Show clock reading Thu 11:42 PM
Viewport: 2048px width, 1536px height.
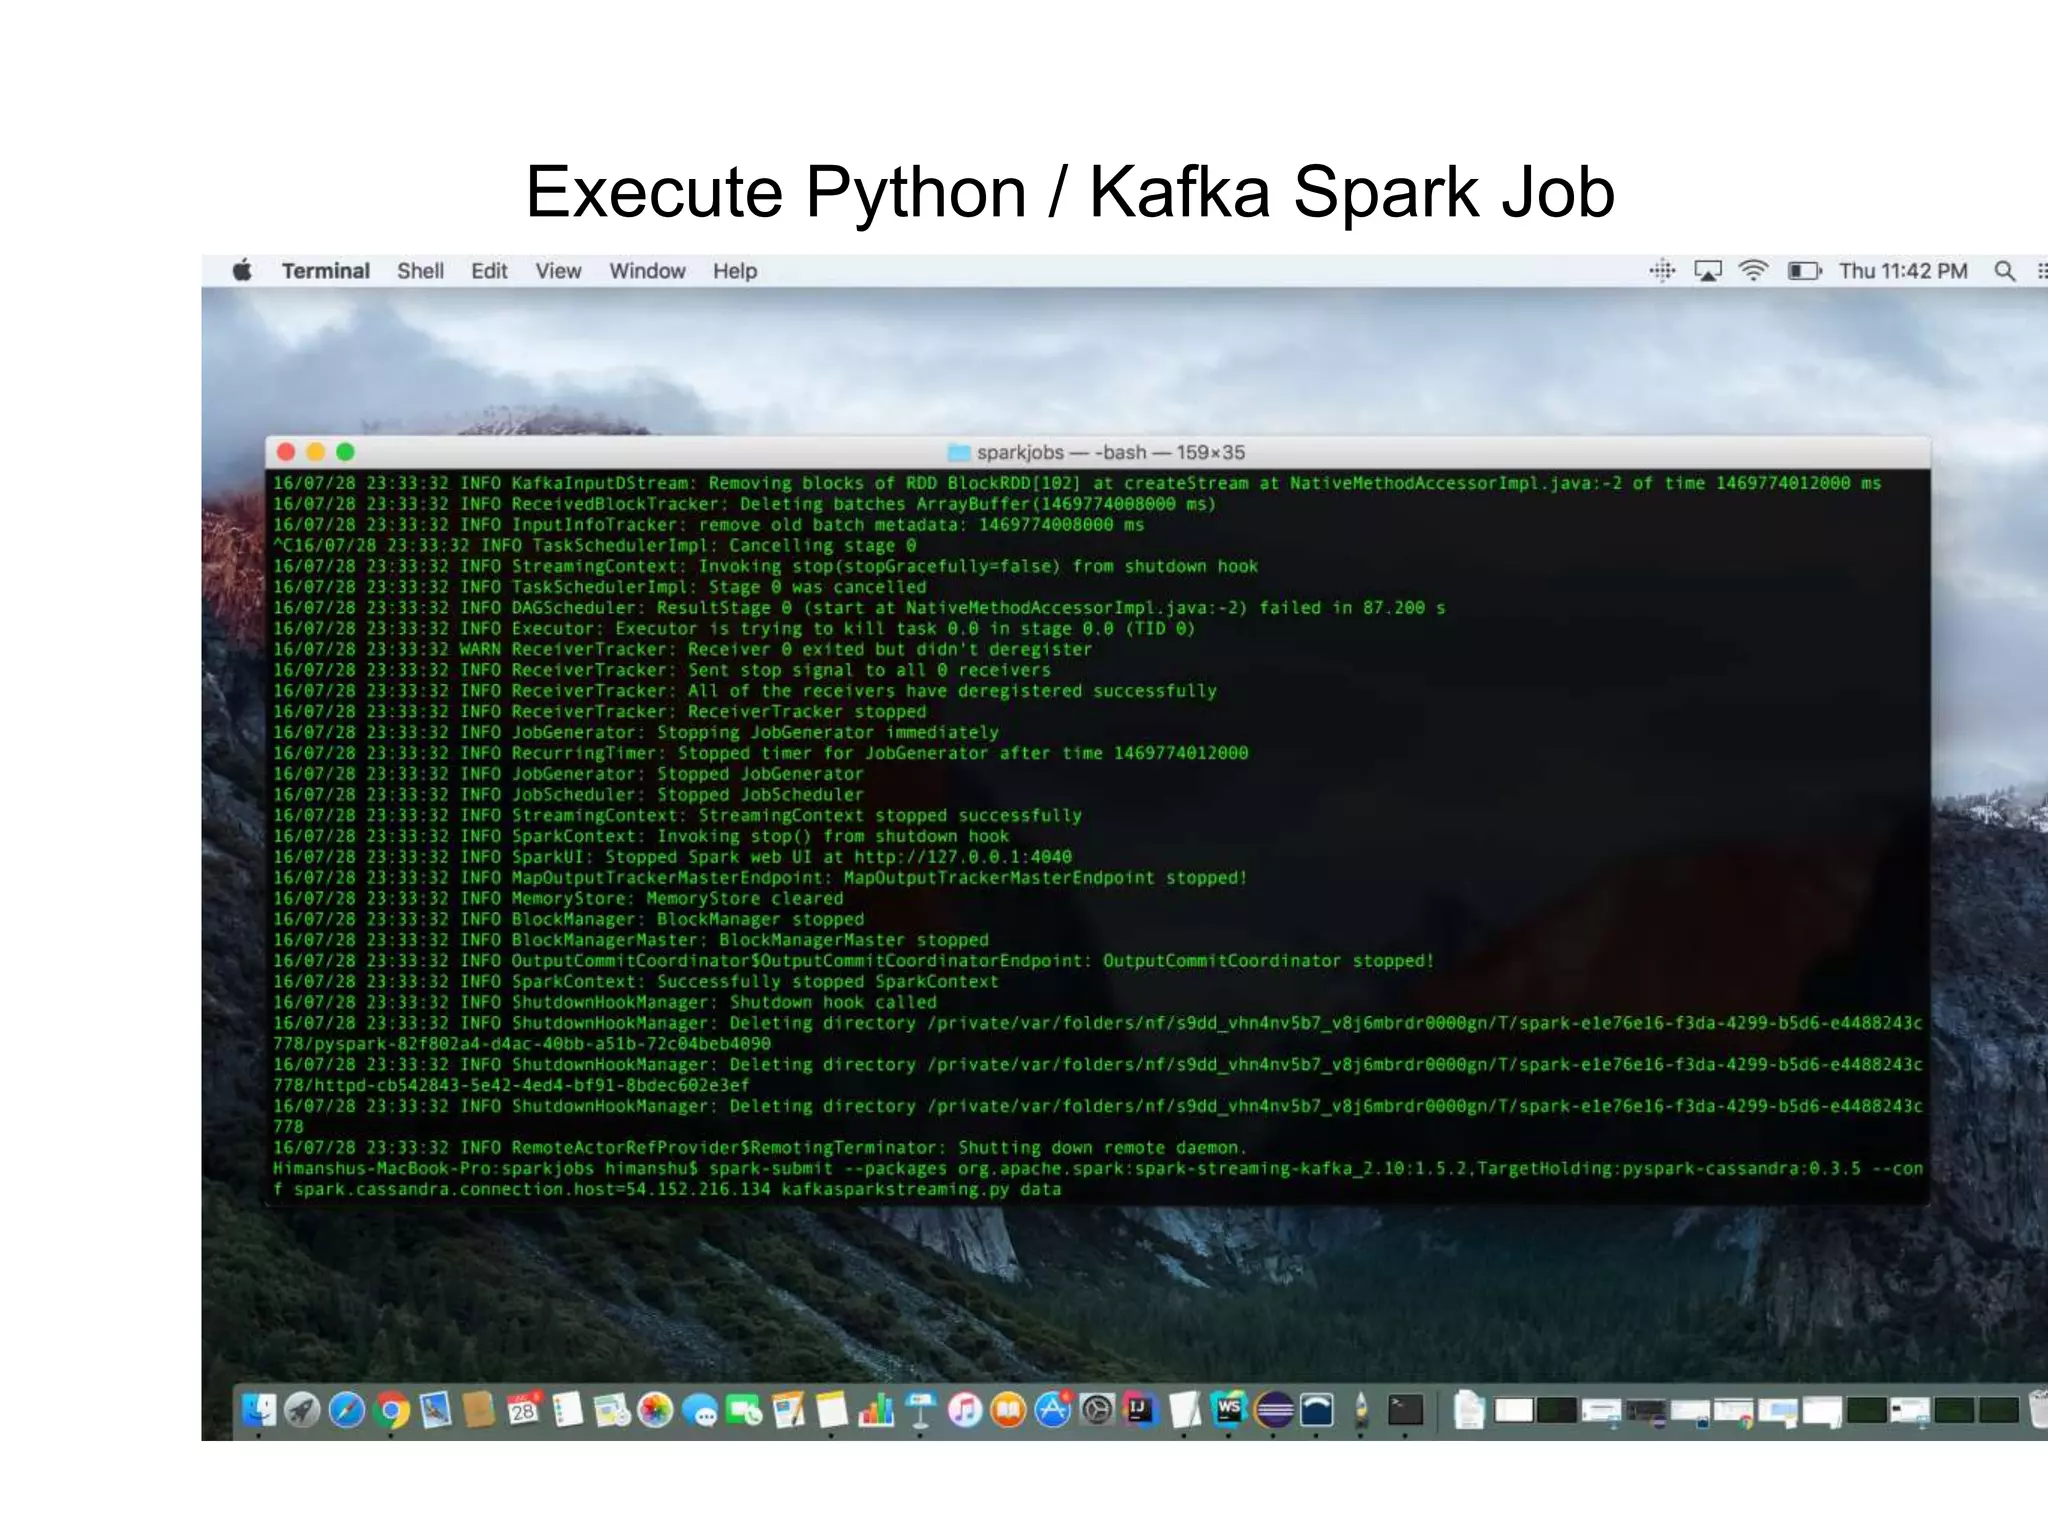(1903, 271)
